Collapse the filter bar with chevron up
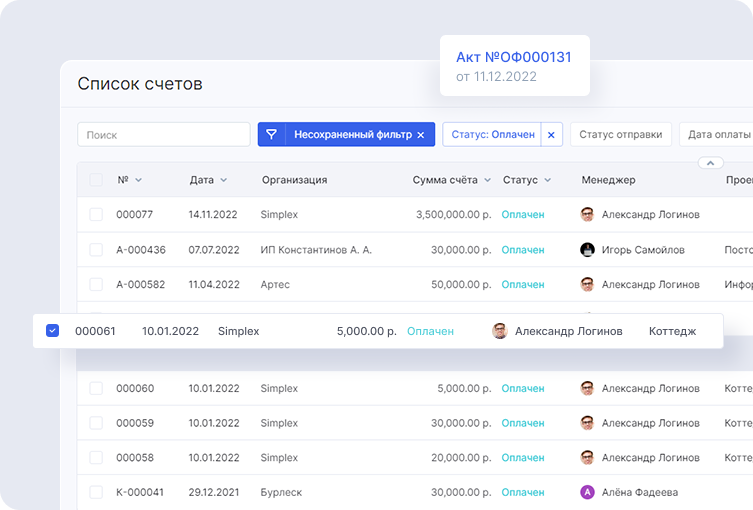This screenshot has width=753, height=510. (x=709, y=162)
